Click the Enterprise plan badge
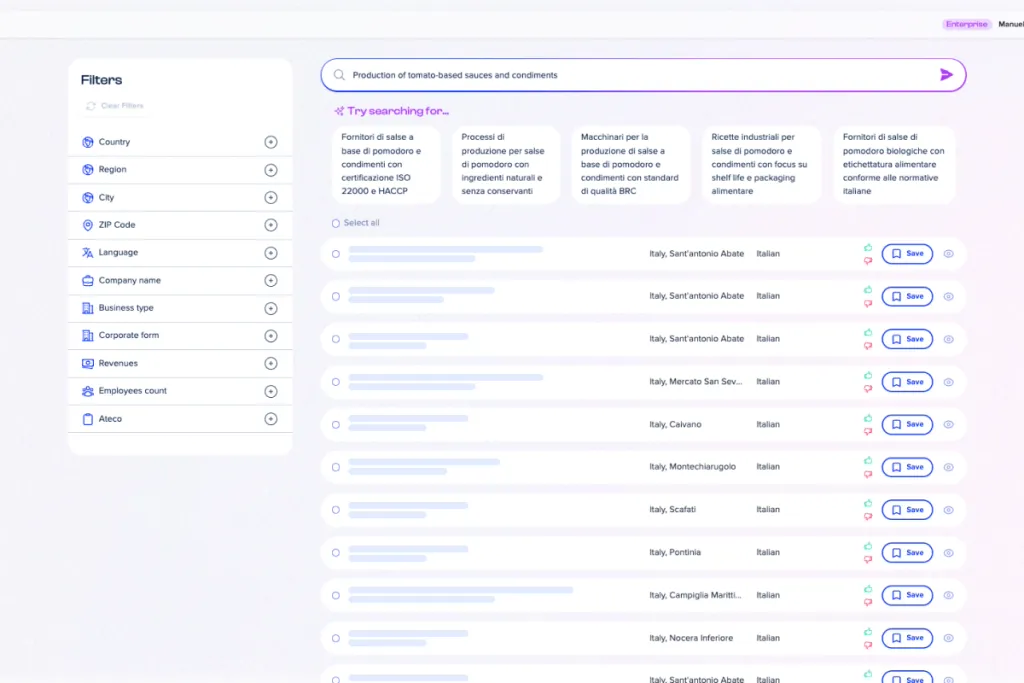The height and width of the screenshot is (683, 1024). 967,24
